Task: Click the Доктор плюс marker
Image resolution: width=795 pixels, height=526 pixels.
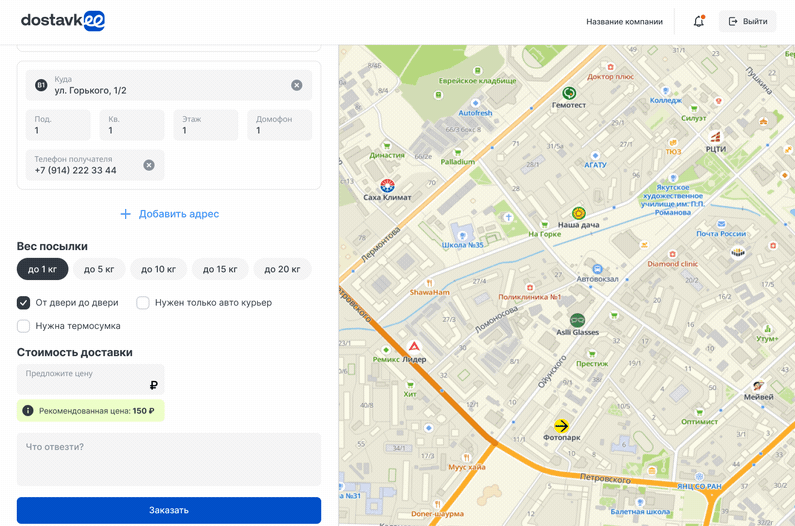Action: pyautogui.click(x=610, y=67)
